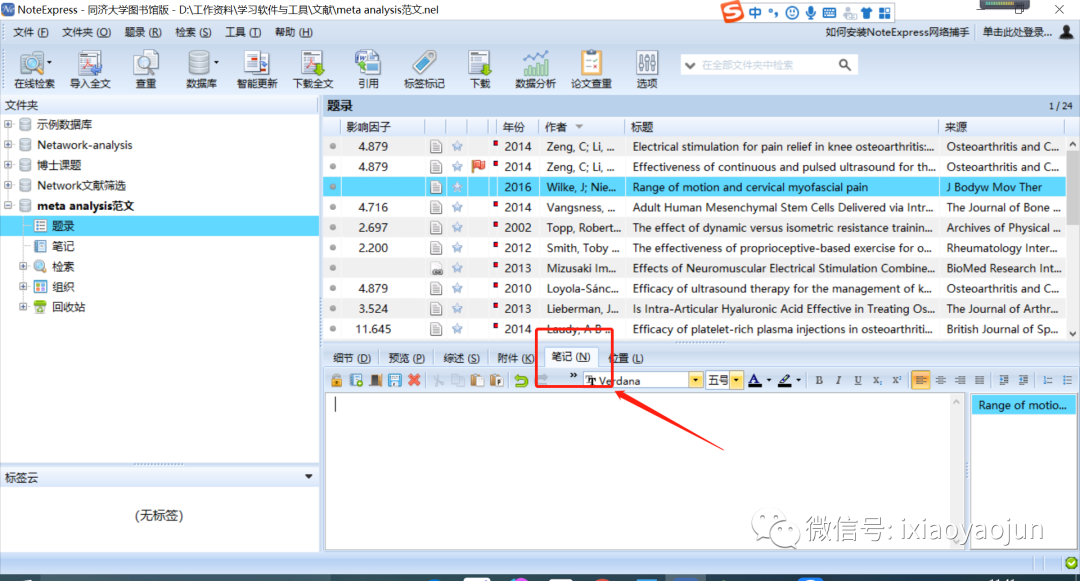Save the note with the floppy disk icon
The width and height of the screenshot is (1080, 581).
point(395,380)
